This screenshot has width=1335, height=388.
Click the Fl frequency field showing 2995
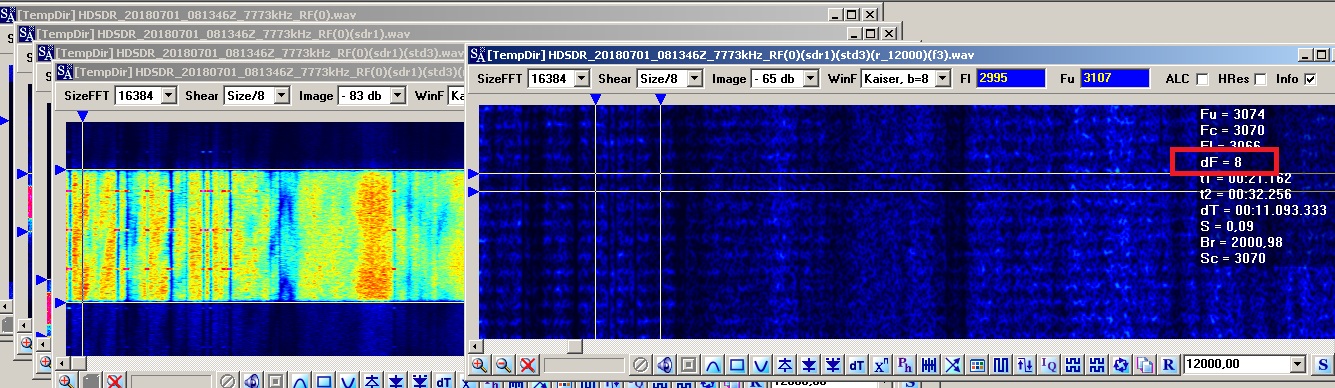point(1011,78)
